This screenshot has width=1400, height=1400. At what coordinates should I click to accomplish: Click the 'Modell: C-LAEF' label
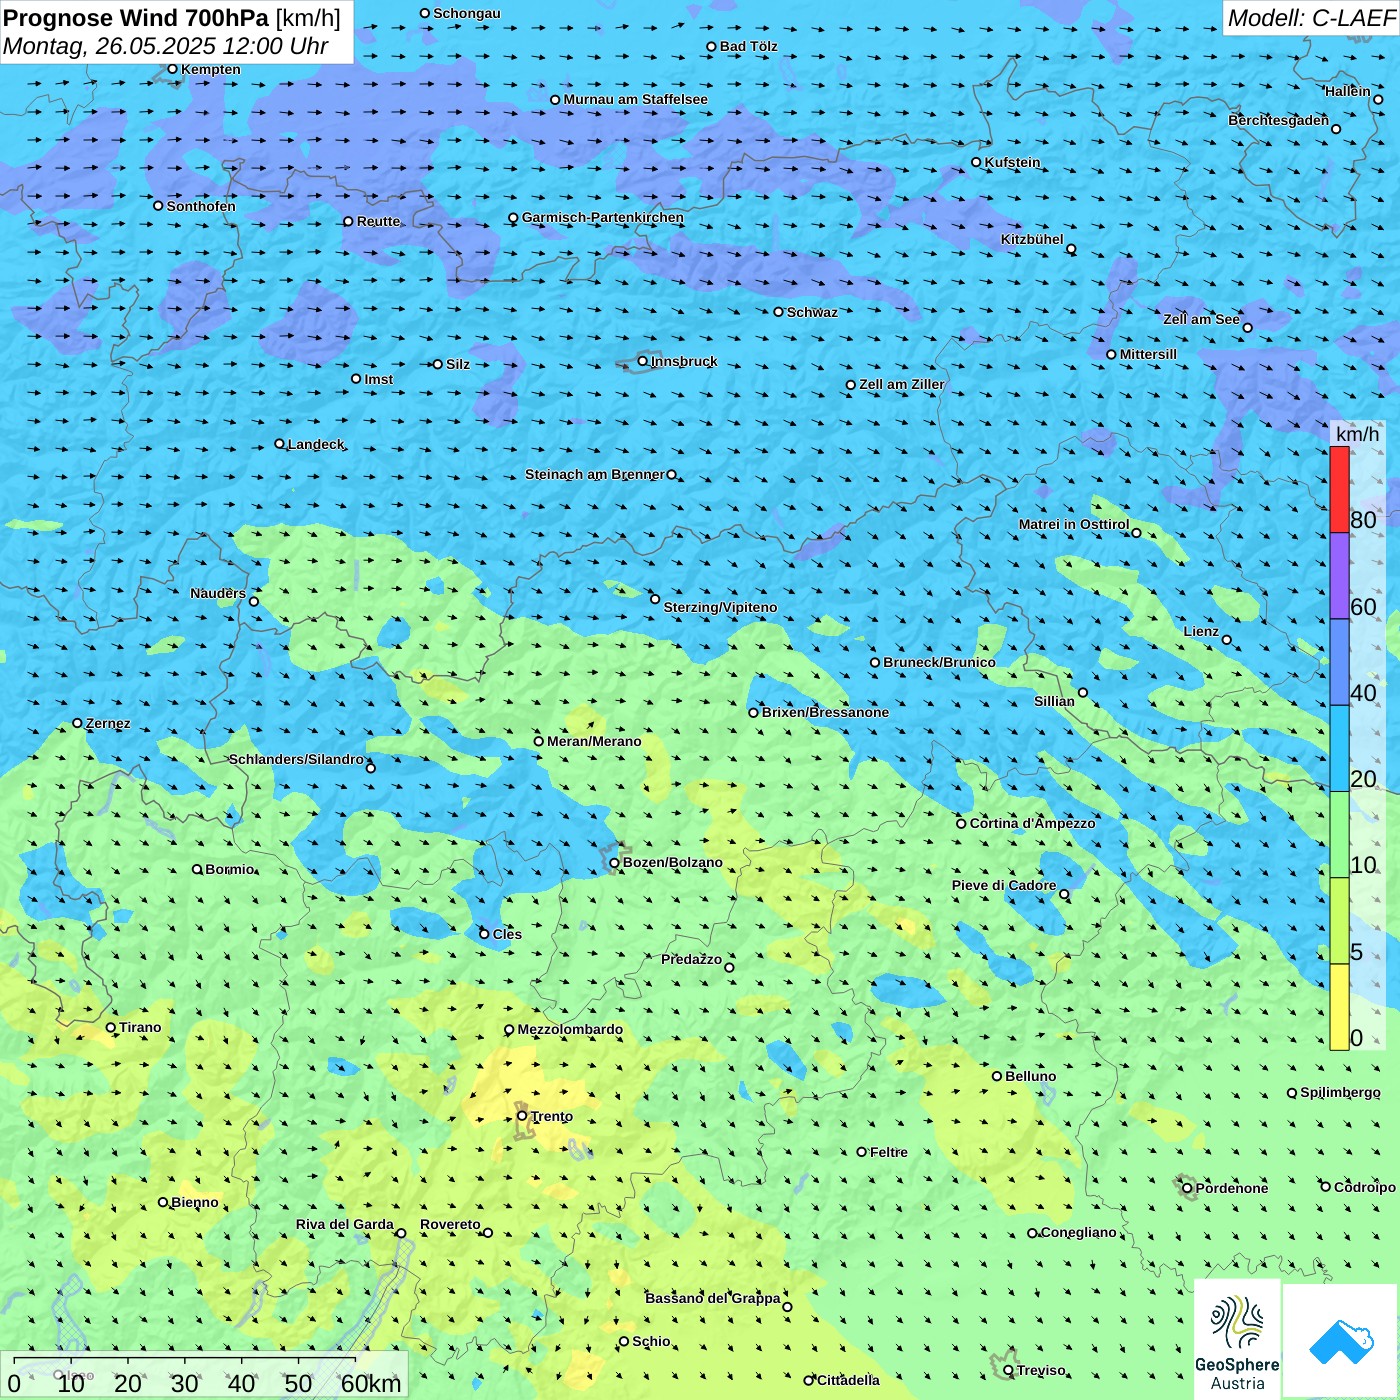click(x=1311, y=18)
